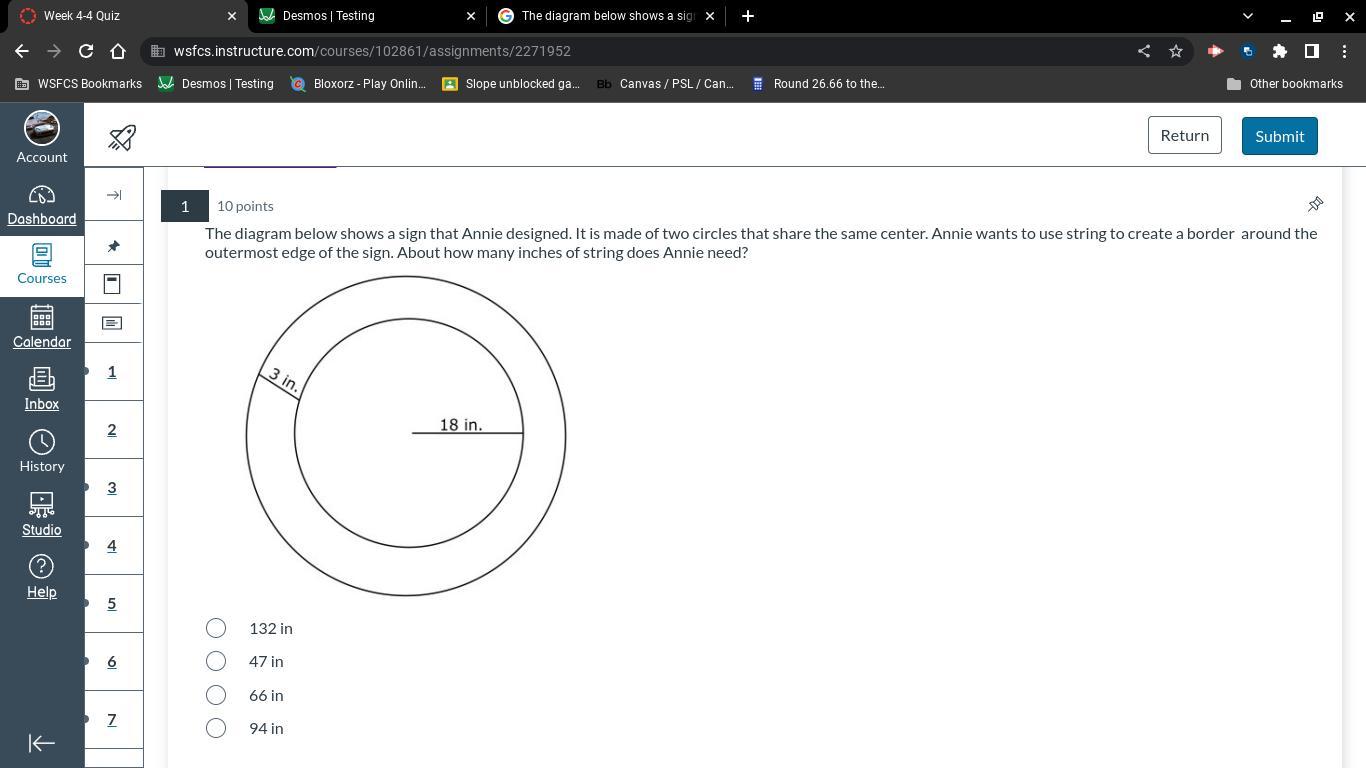Jump to question 6 in navigator

tap(112, 662)
